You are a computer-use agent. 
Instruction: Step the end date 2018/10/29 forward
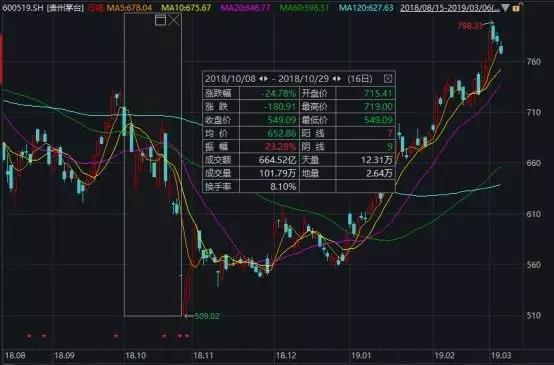pyautogui.click(x=339, y=78)
